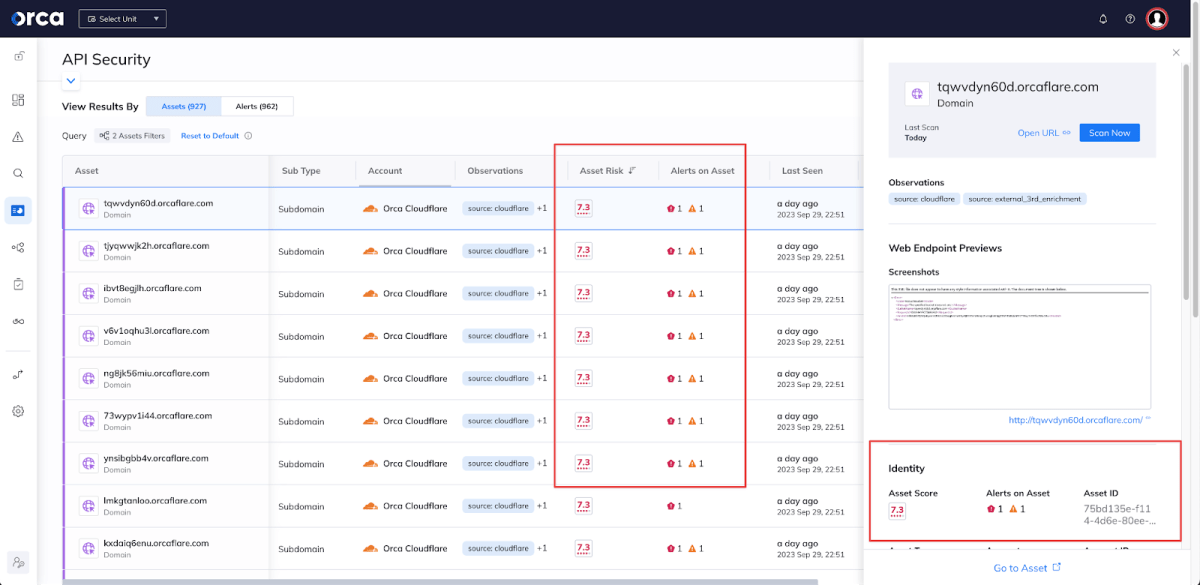Expand the chevron below API Security title
Image resolution: width=1200 pixels, height=585 pixels.
click(x=70, y=81)
